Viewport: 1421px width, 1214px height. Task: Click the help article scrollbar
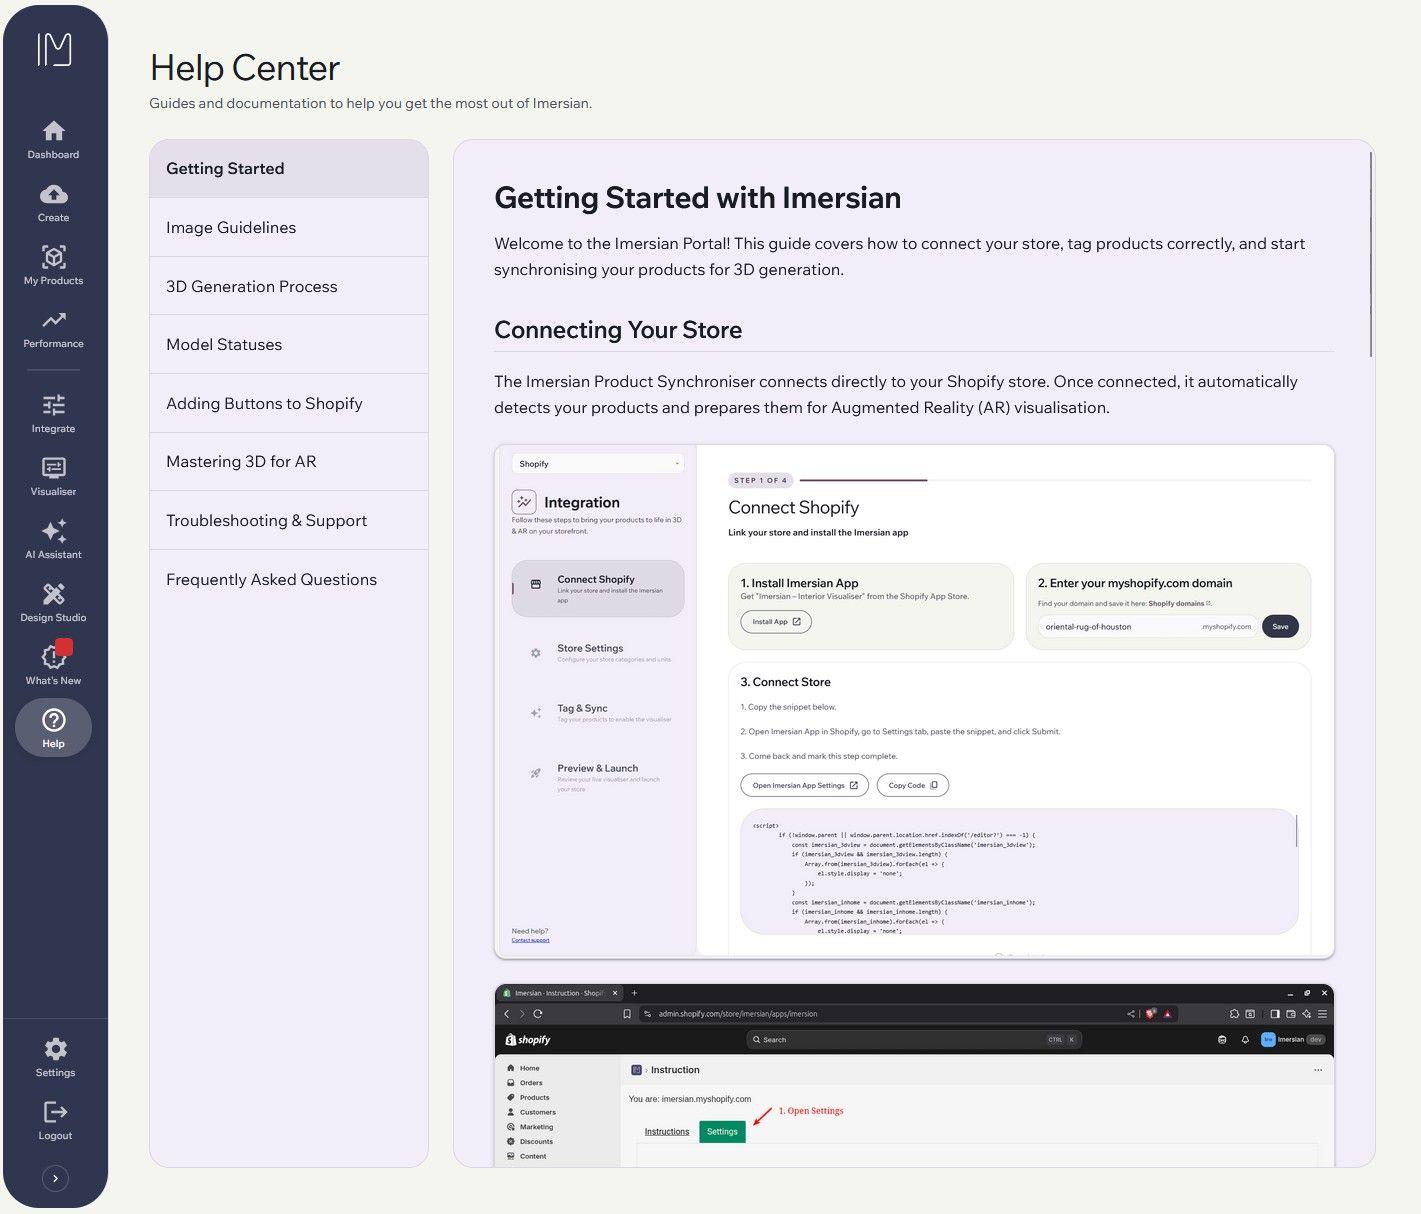click(x=1371, y=254)
